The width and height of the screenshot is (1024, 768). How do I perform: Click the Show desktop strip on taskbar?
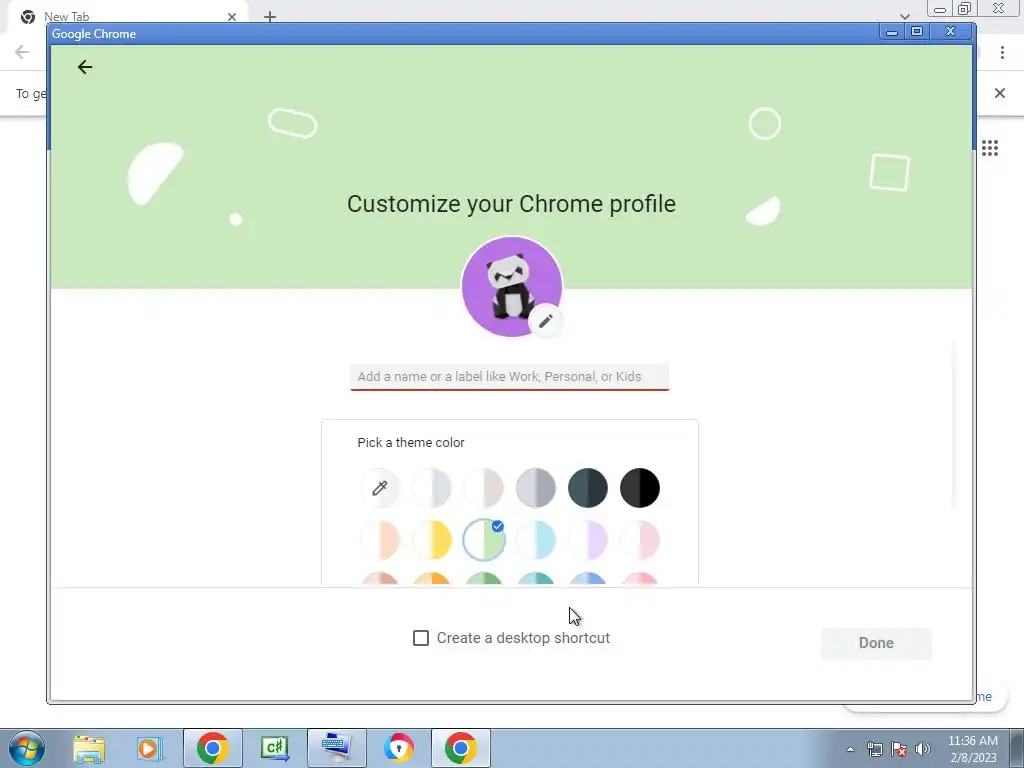(x=1016, y=748)
